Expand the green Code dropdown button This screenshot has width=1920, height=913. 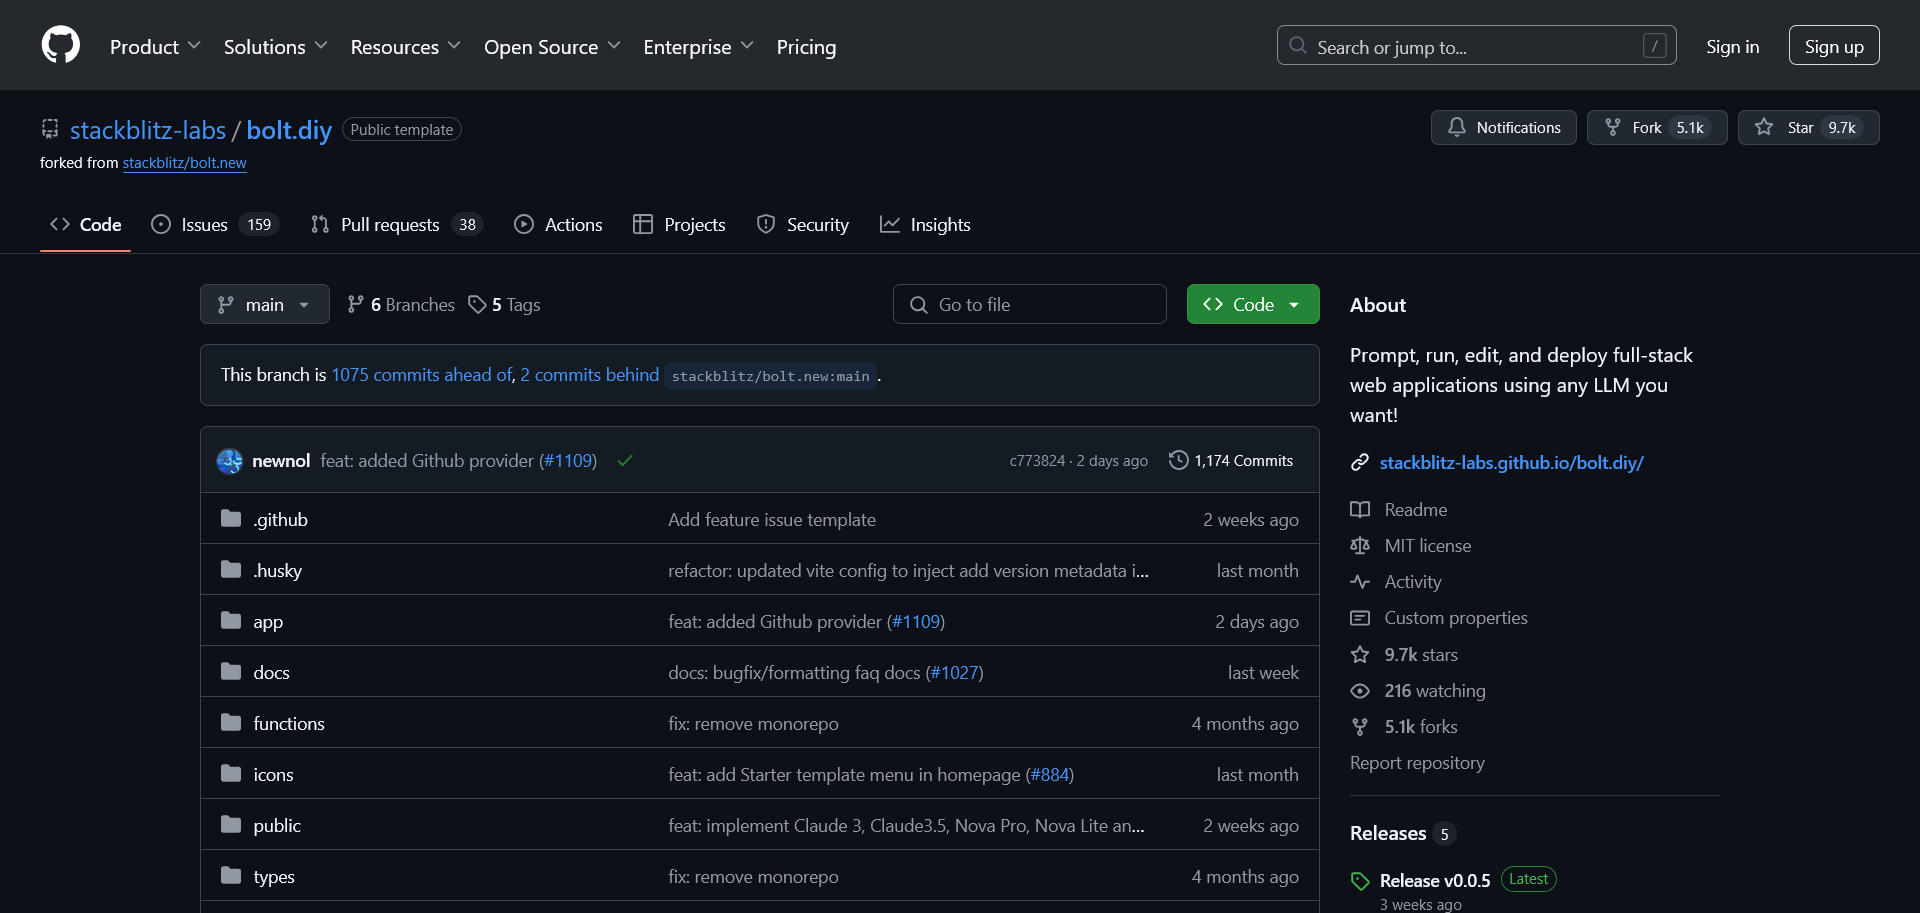click(1252, 305)
